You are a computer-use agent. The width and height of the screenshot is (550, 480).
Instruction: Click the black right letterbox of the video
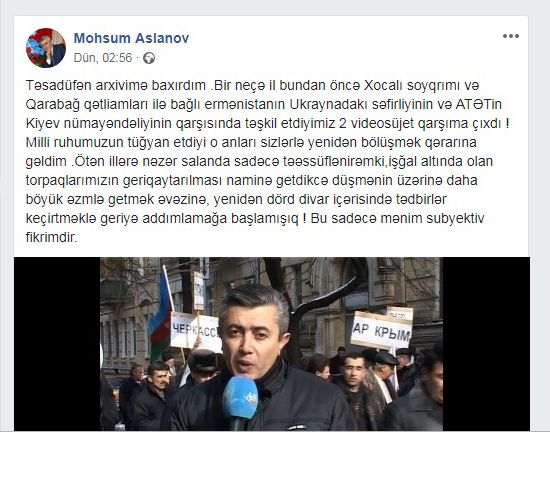pos(486,344)
